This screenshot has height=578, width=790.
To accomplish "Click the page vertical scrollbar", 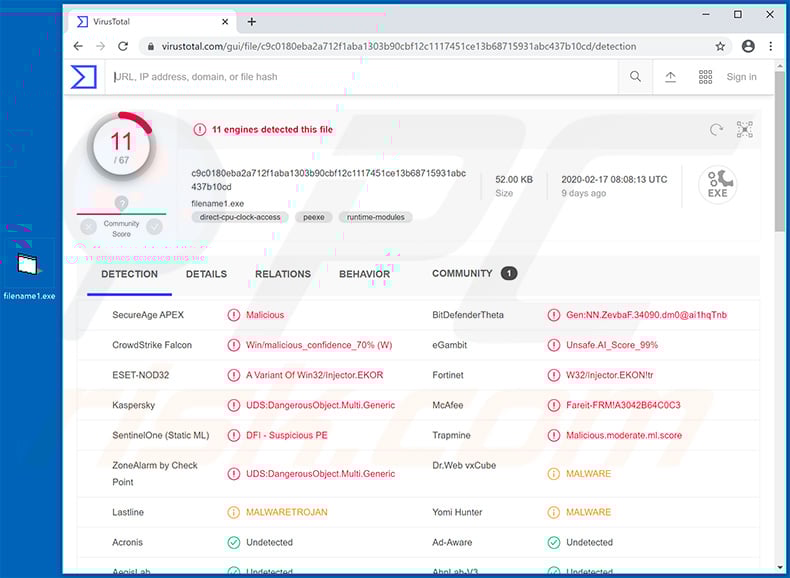I will tap(779, 151).
